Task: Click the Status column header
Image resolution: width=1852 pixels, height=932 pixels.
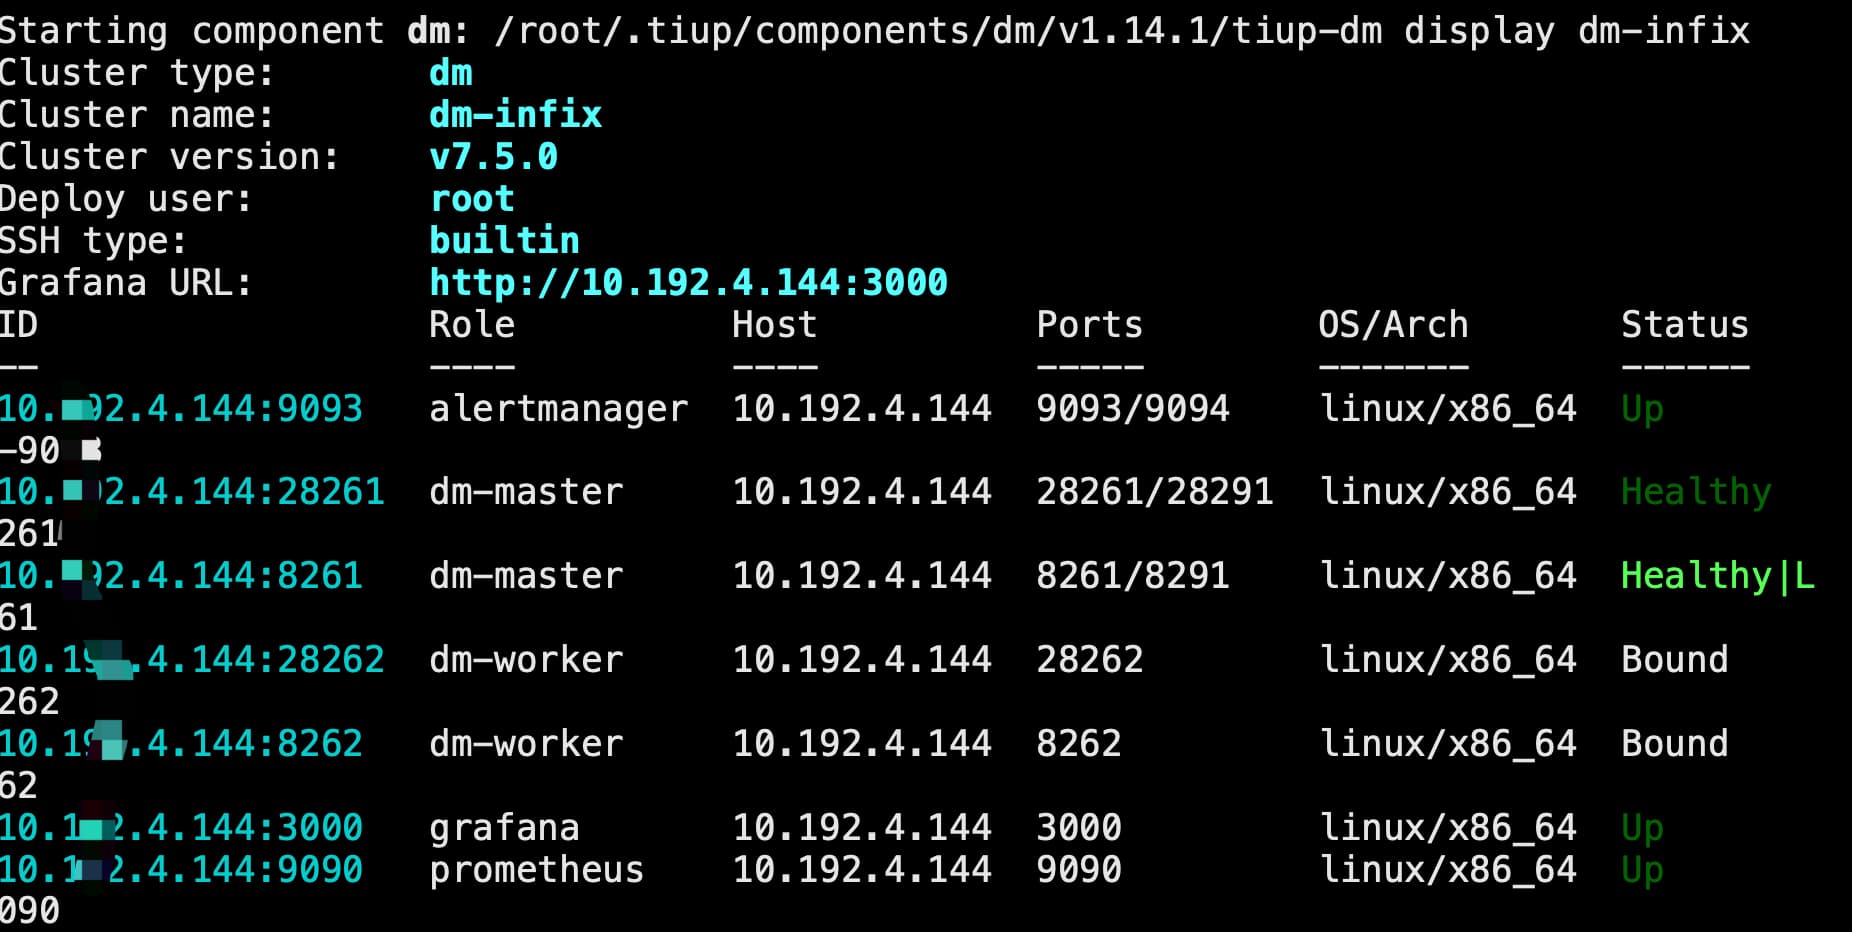Action: 1684,325
